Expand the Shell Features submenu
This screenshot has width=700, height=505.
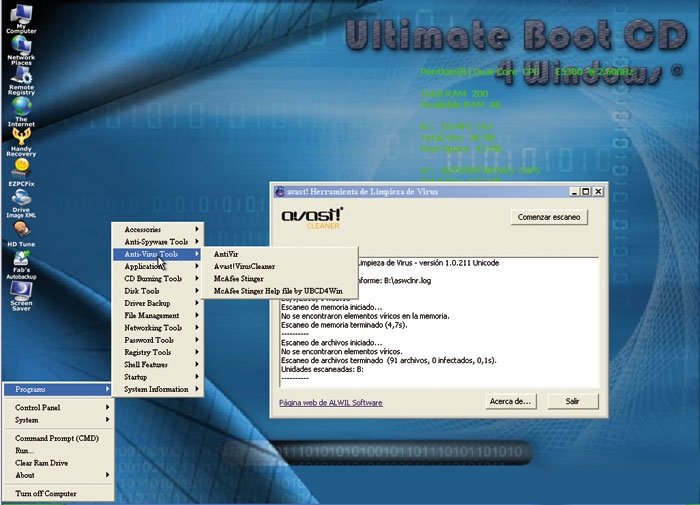coord(158,364)
